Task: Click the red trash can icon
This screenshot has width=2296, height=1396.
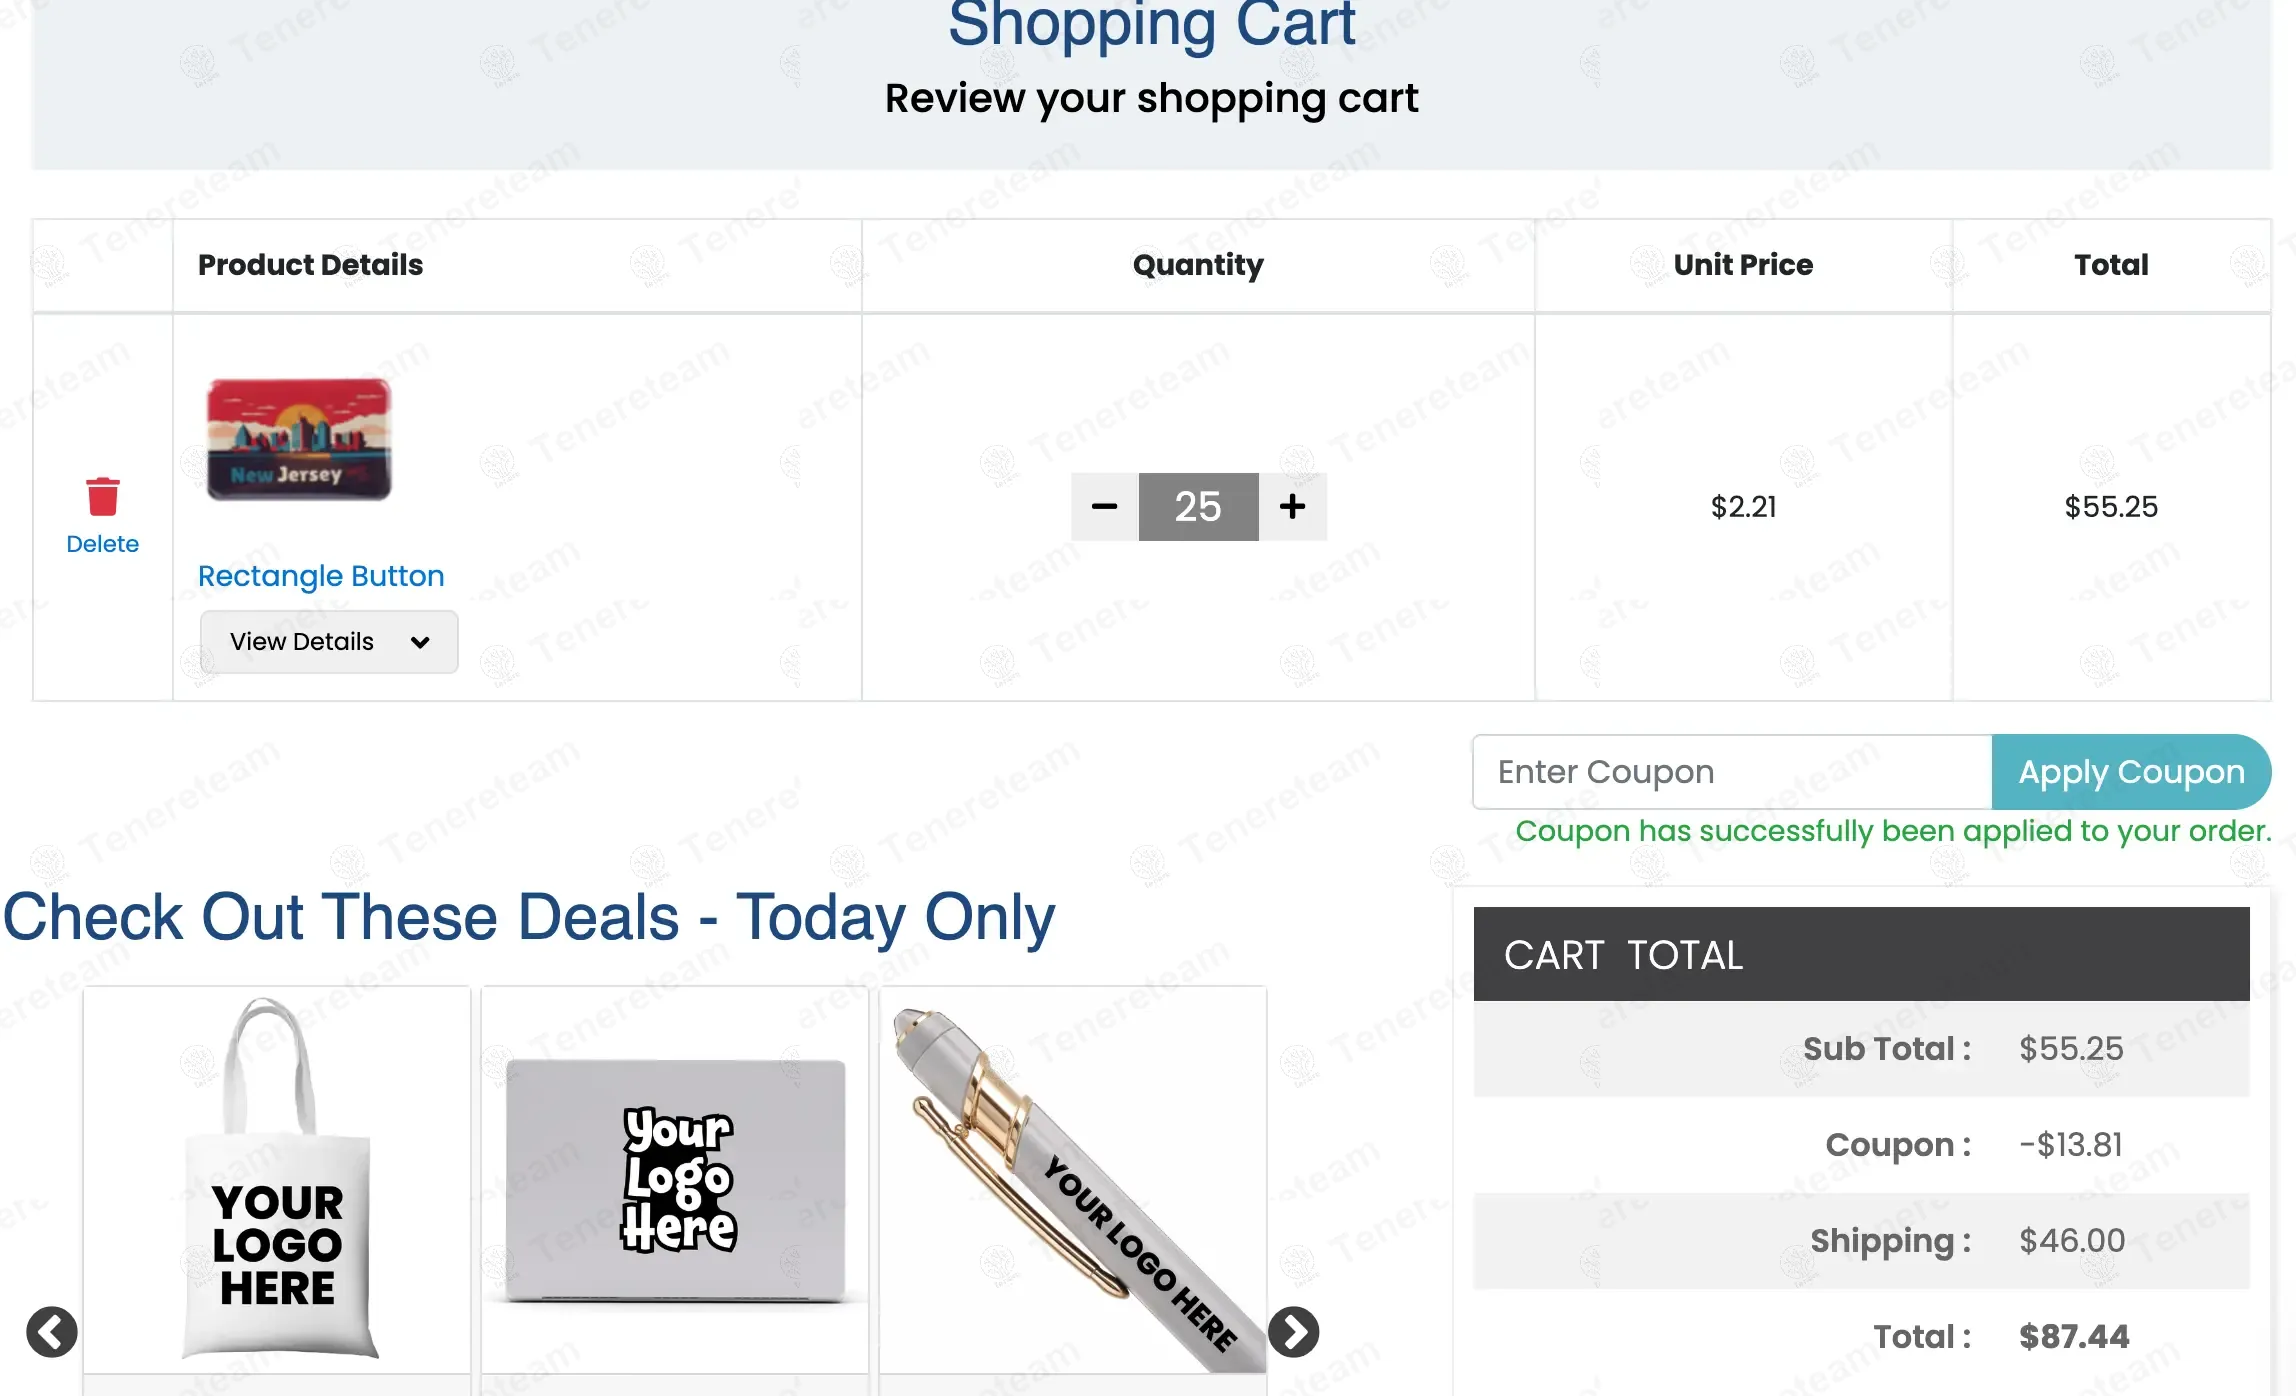Action: (102, 496)
